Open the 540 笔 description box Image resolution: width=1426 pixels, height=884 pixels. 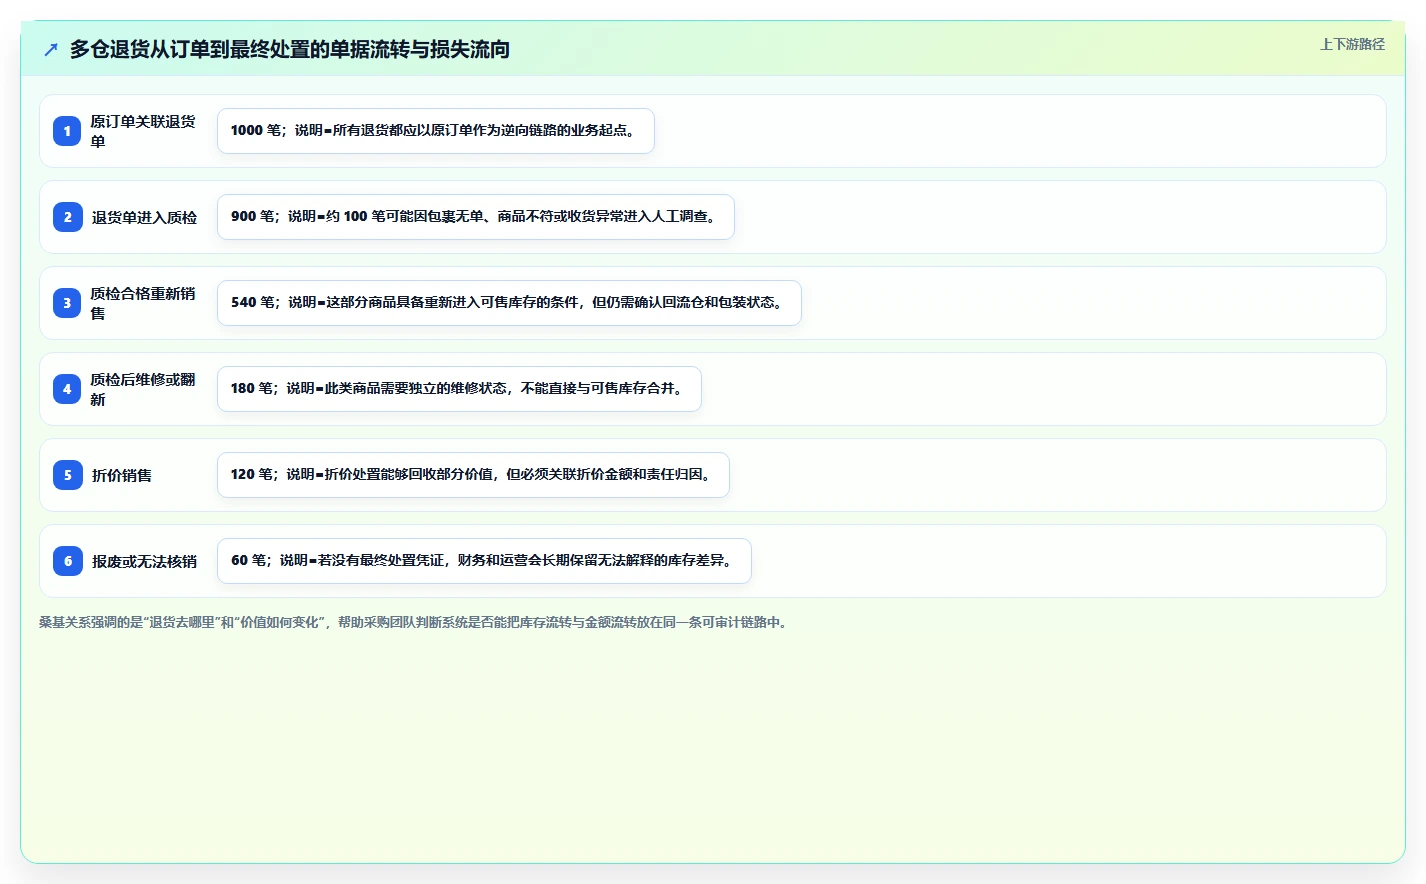pyautogui.click(x=509, y=303)
